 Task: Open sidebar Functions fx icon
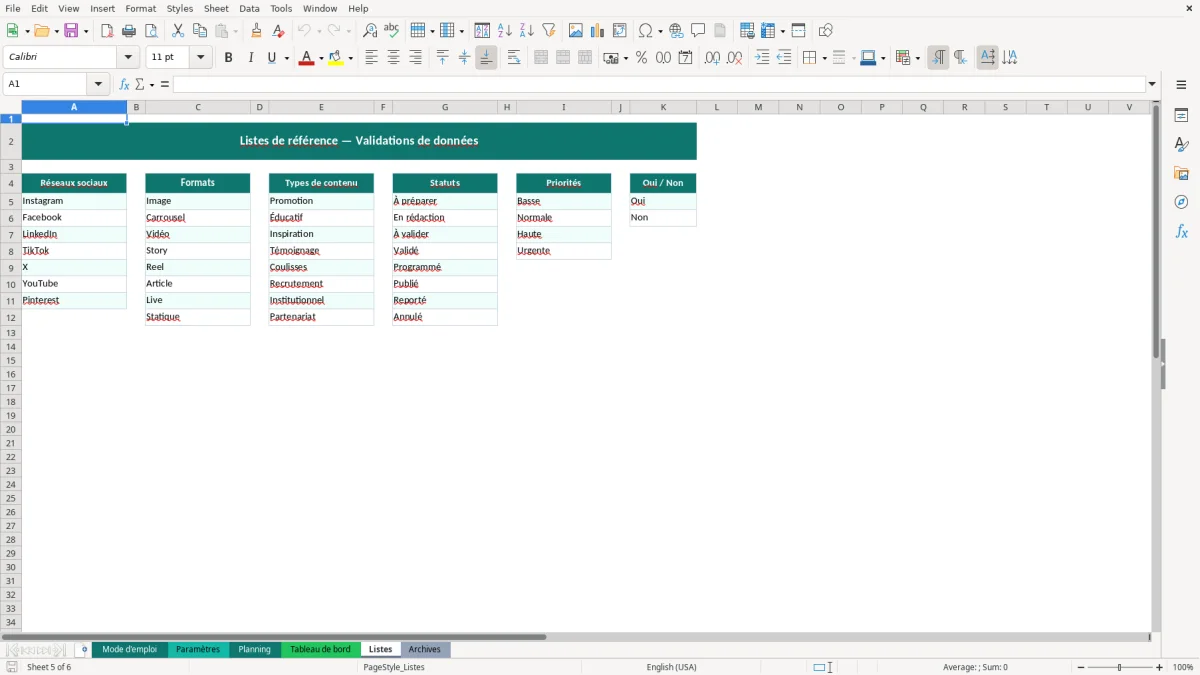(x=1181, y=231)
